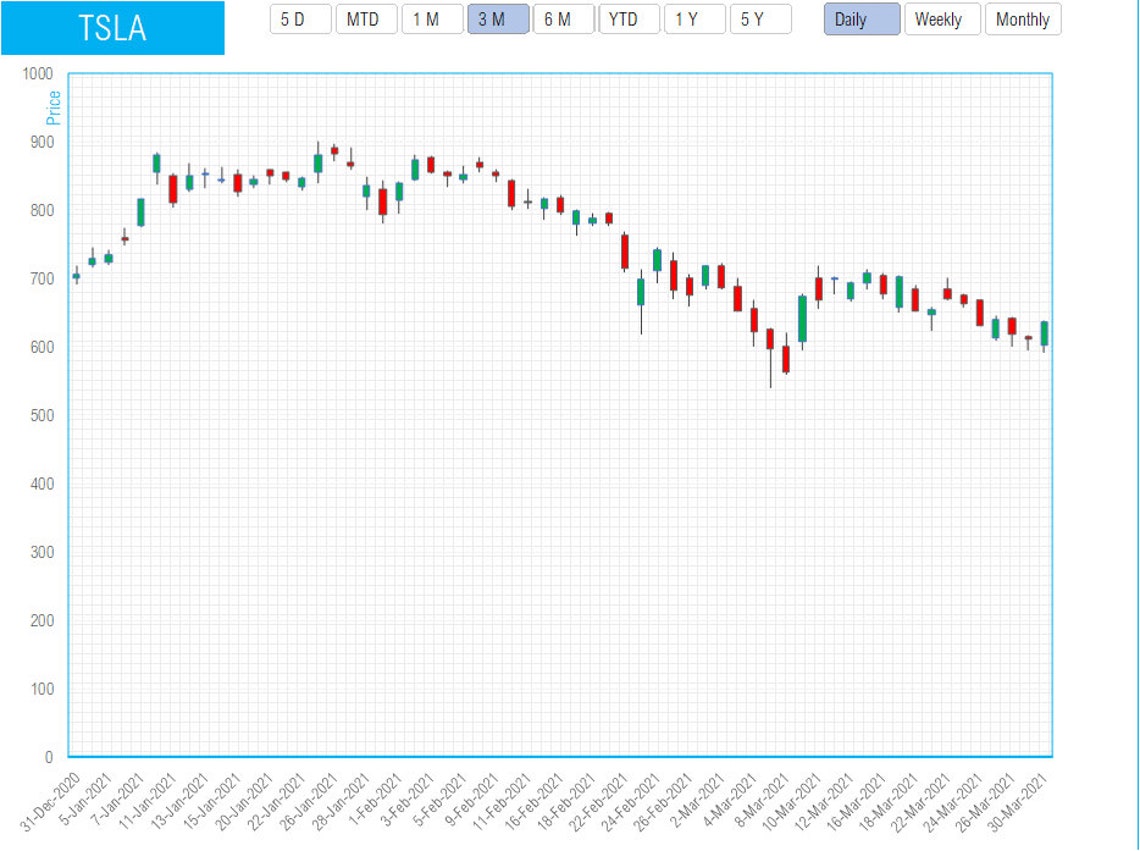Select the 1 Y time range
Viewport: 1140px width, 851px height.
[695, 19]
